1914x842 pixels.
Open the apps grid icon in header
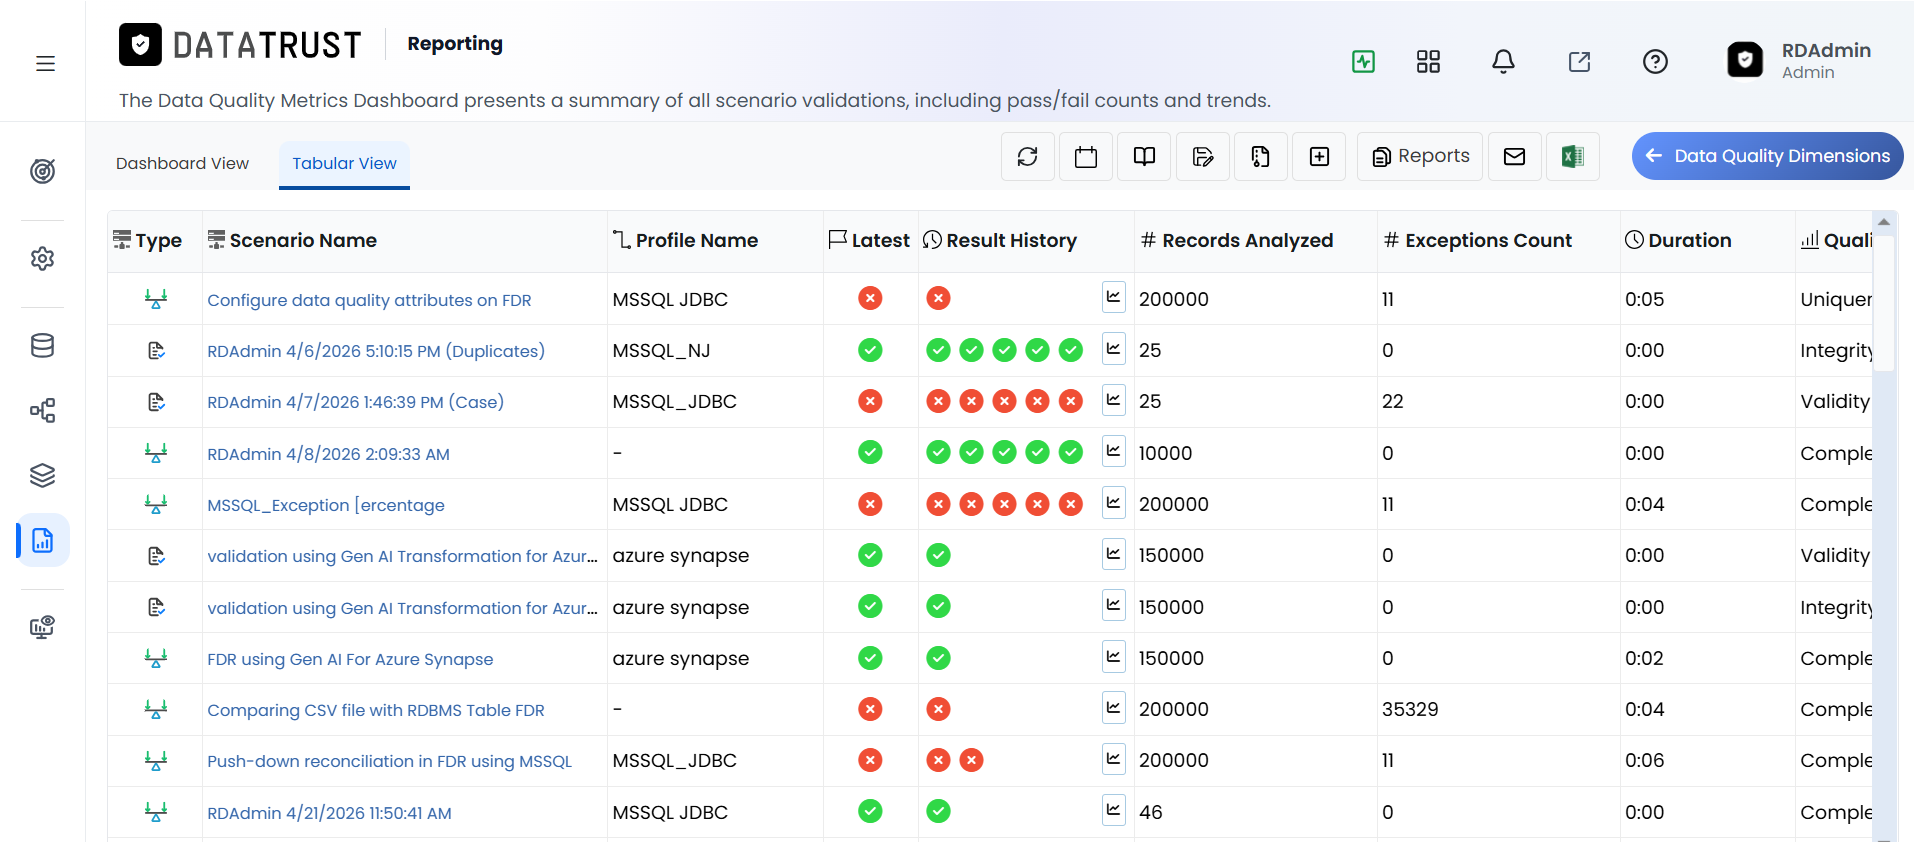pos(1428,62)
